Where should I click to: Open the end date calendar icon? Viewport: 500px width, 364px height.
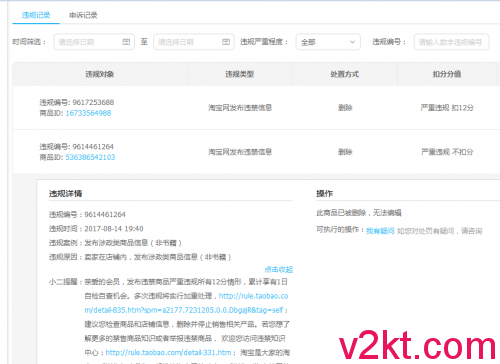tap(226, 42)
